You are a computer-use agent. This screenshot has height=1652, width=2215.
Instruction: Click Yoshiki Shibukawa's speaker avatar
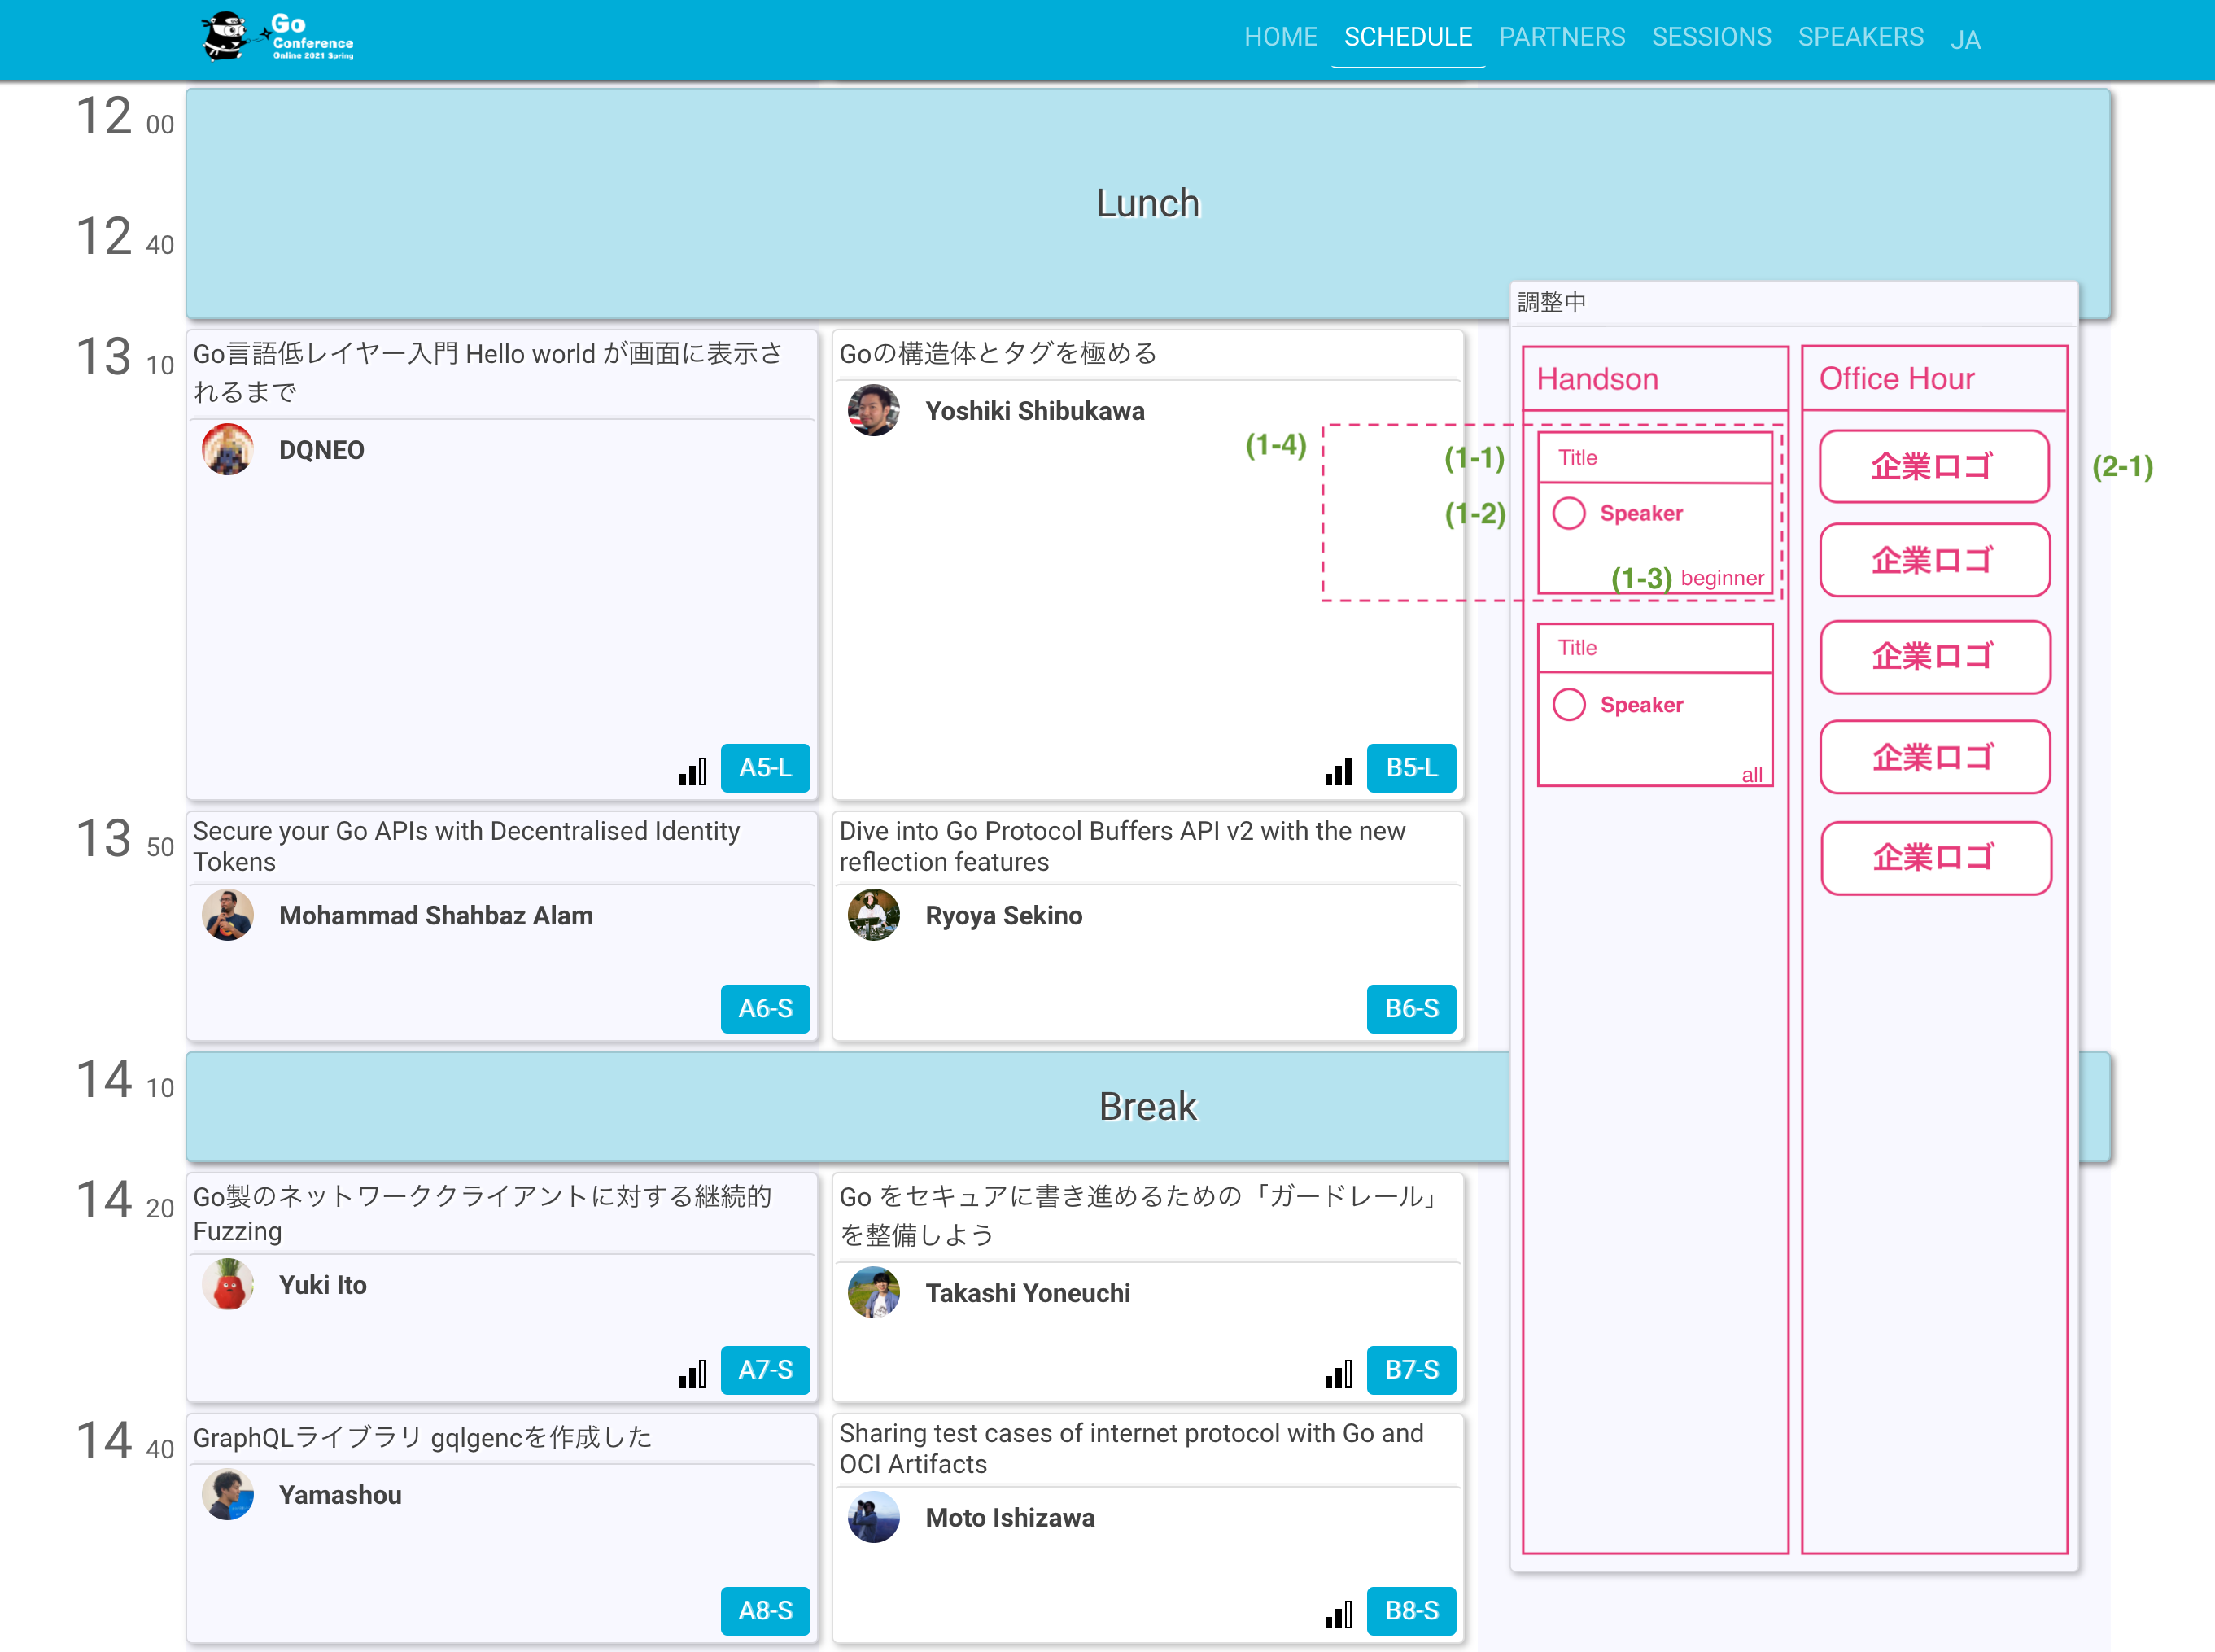(874, 411)
